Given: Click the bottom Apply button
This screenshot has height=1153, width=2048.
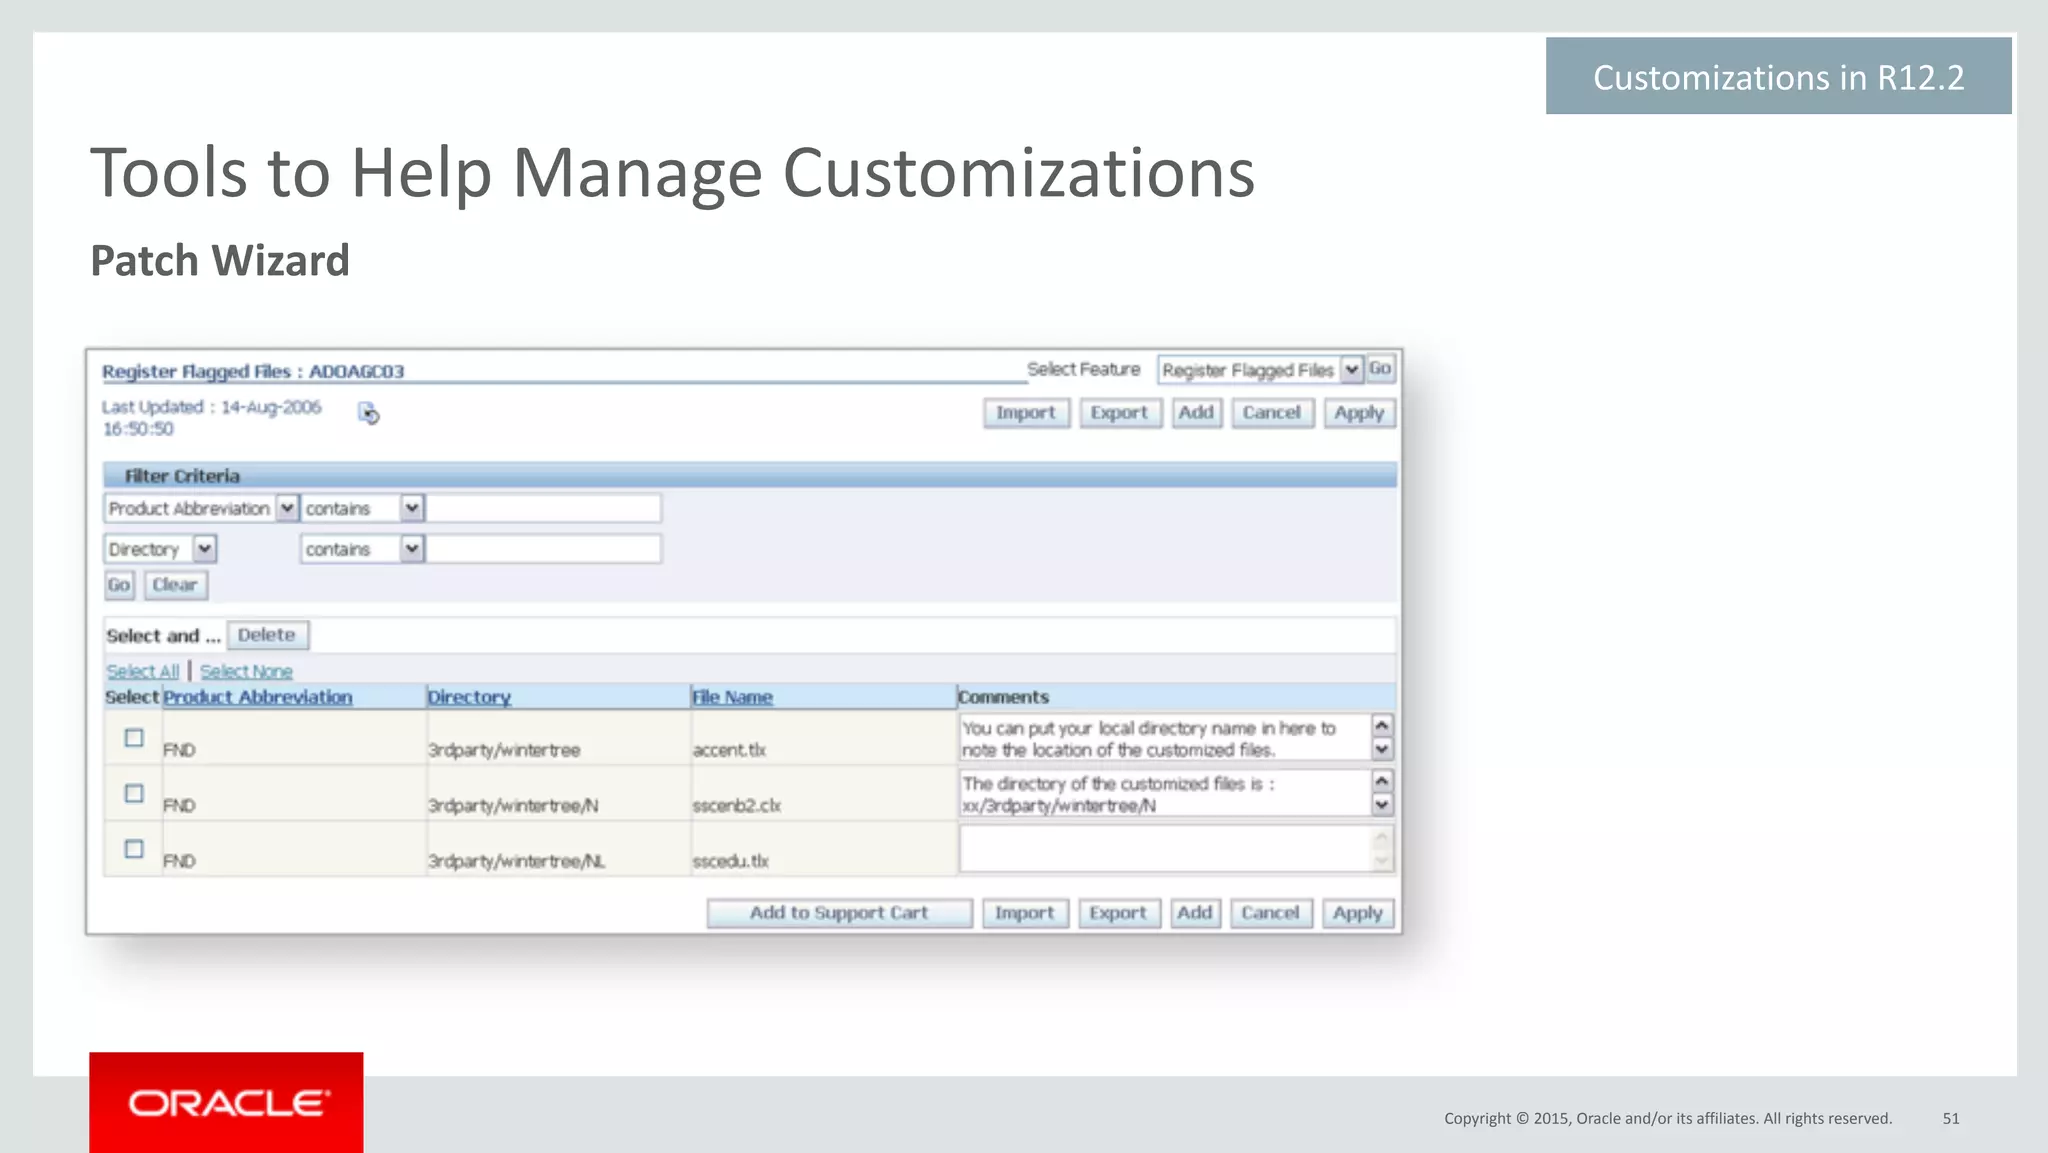Looking at the screenshot, I should pos(1358,913).
